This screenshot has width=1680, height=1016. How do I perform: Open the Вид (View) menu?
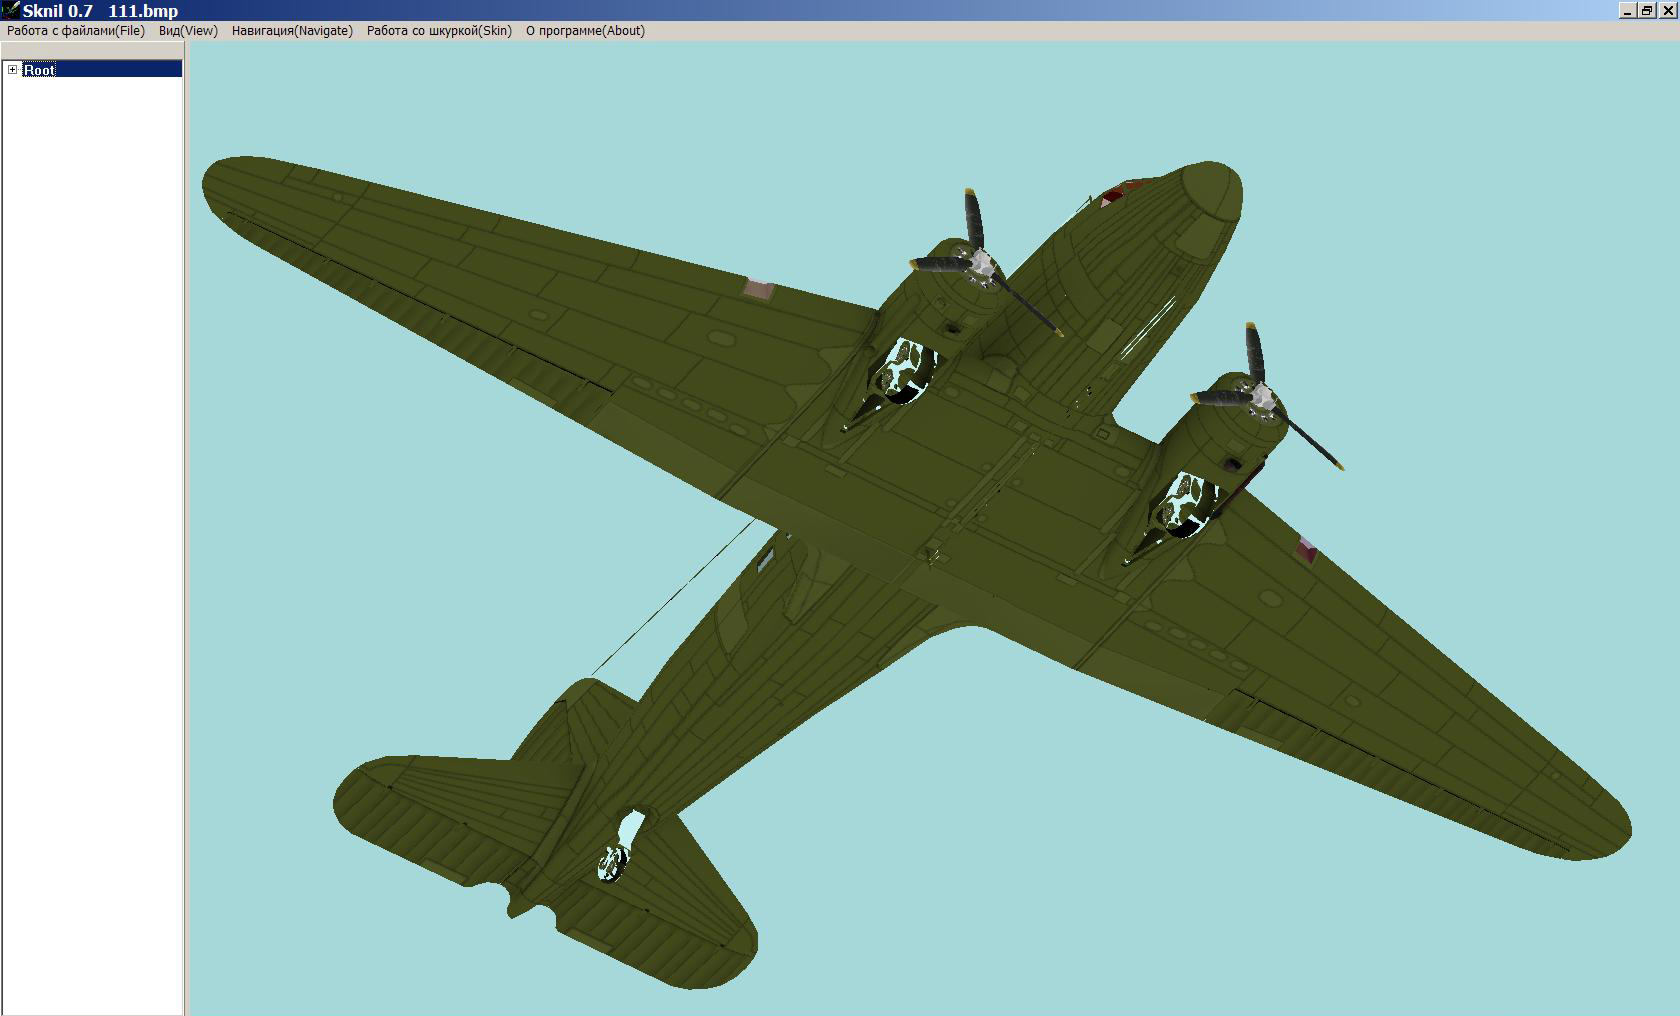[x=188, y=31]
